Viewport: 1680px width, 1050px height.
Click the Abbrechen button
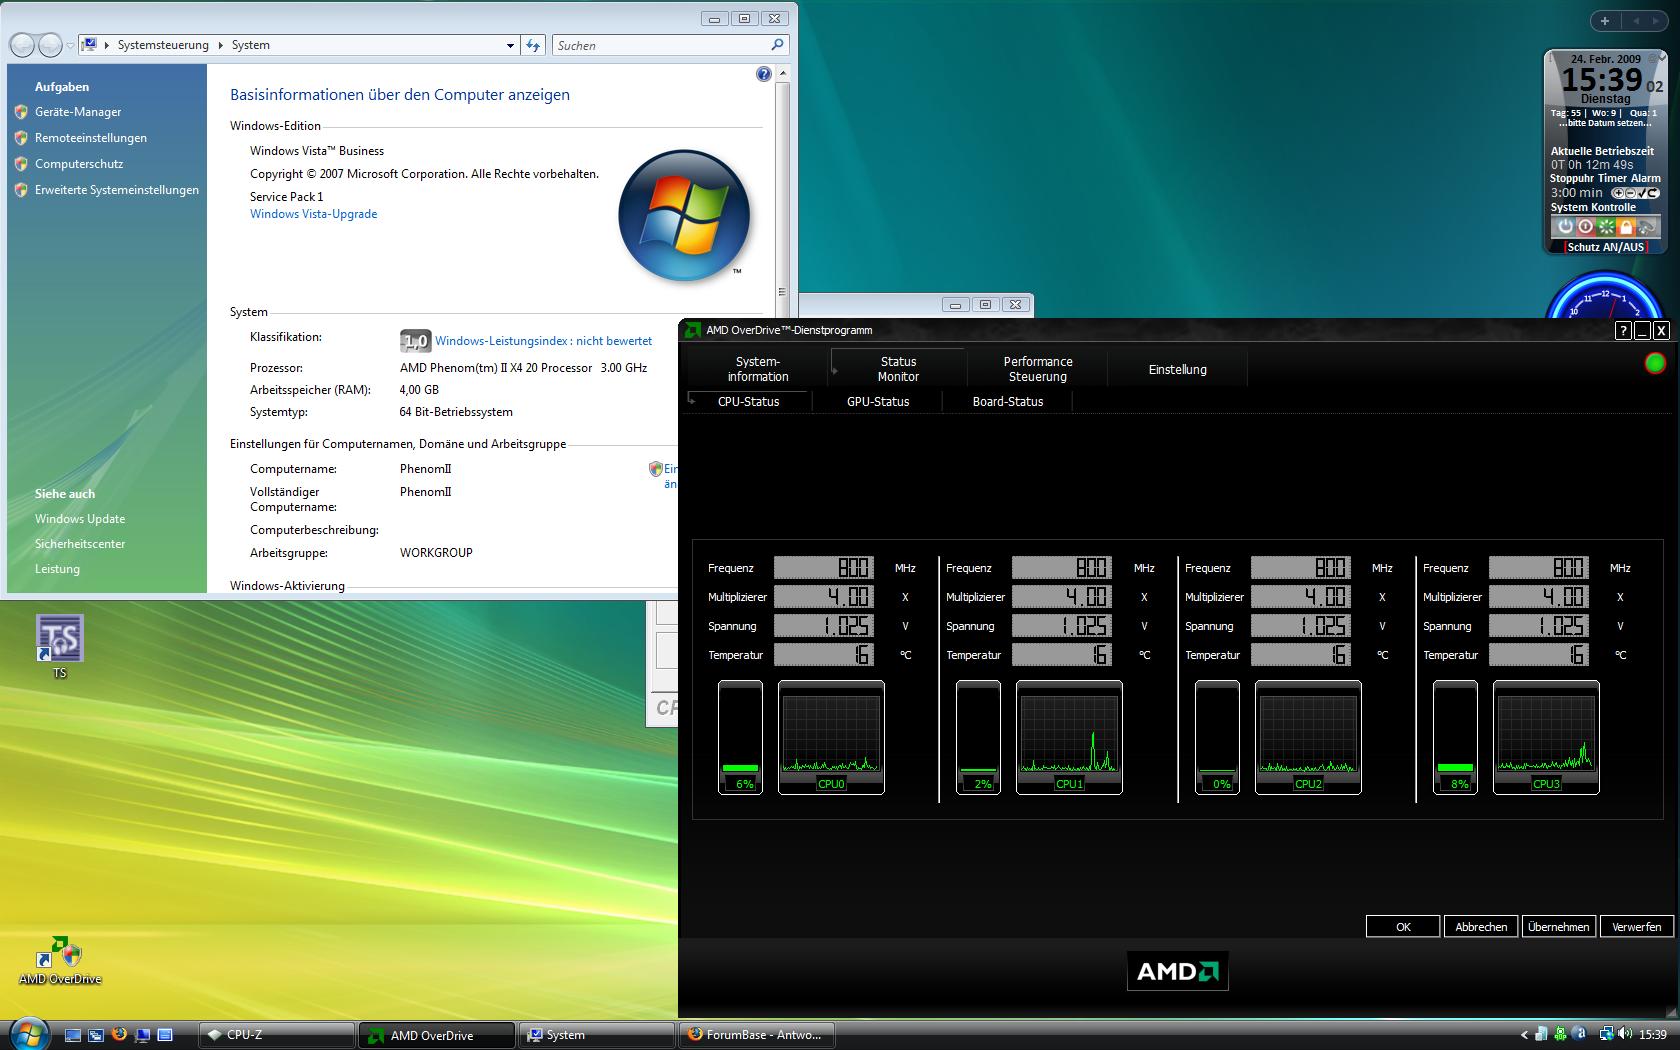click(x=1481, y=927)
